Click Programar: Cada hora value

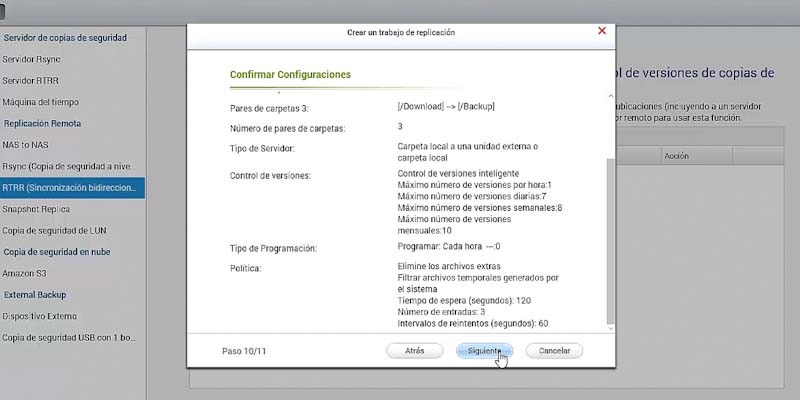449,246
